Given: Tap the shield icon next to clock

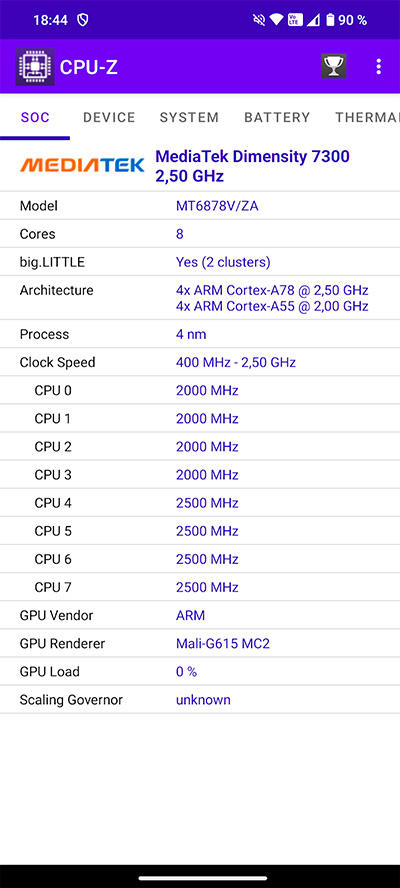Looking at the screenshot, I should [83, 20].
